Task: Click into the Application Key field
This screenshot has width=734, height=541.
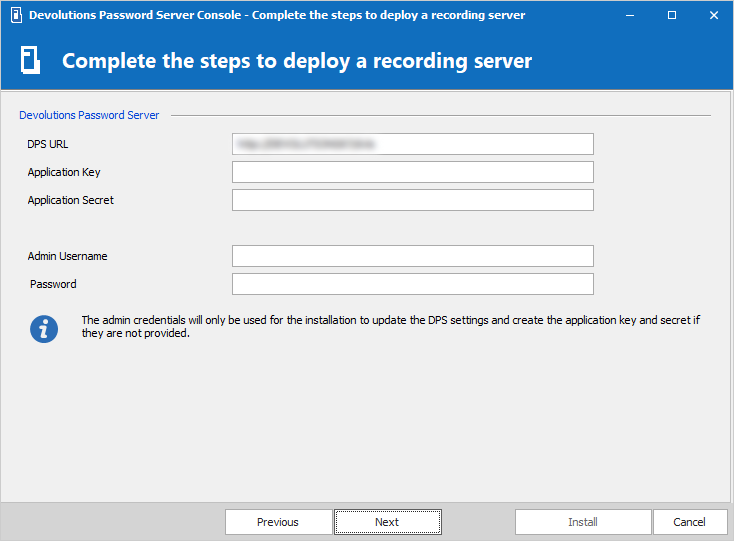Action: [412, 172]
